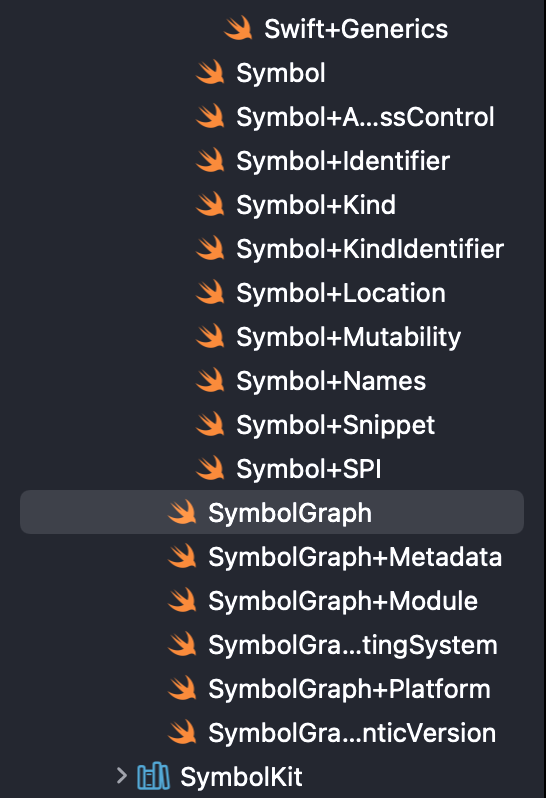Image resolution: width=546 pixels, height=798 pixels.
Task: Select the Symbol+KindIdentifier file
Action: (x=370, y=249)
